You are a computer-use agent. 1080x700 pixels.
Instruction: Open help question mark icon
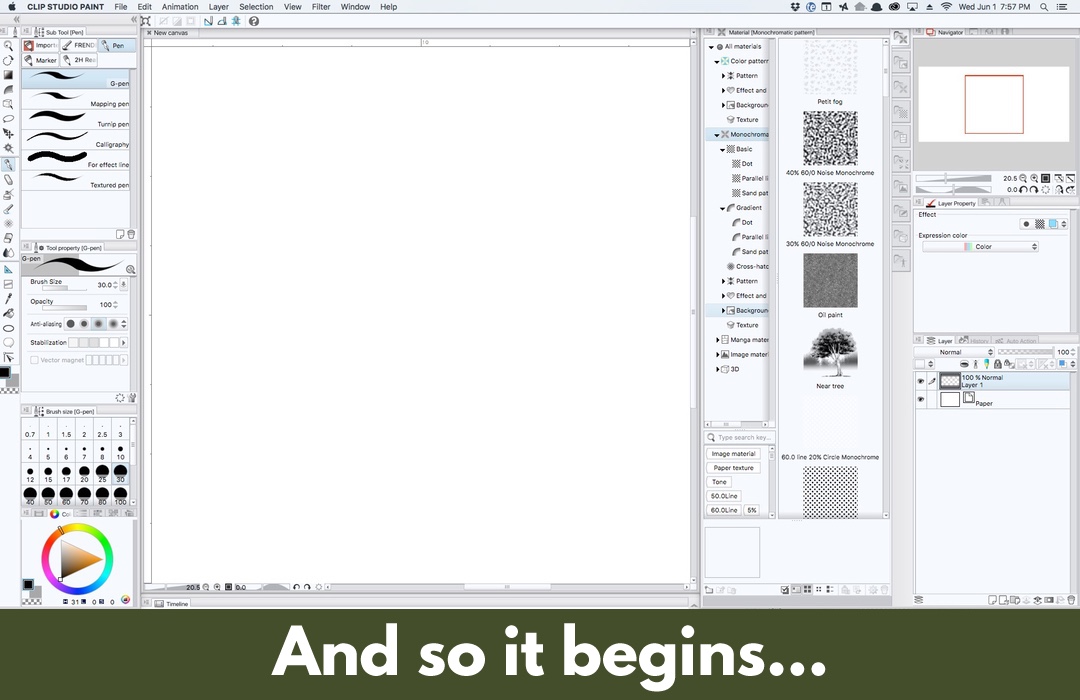click(x=253, y=21)
